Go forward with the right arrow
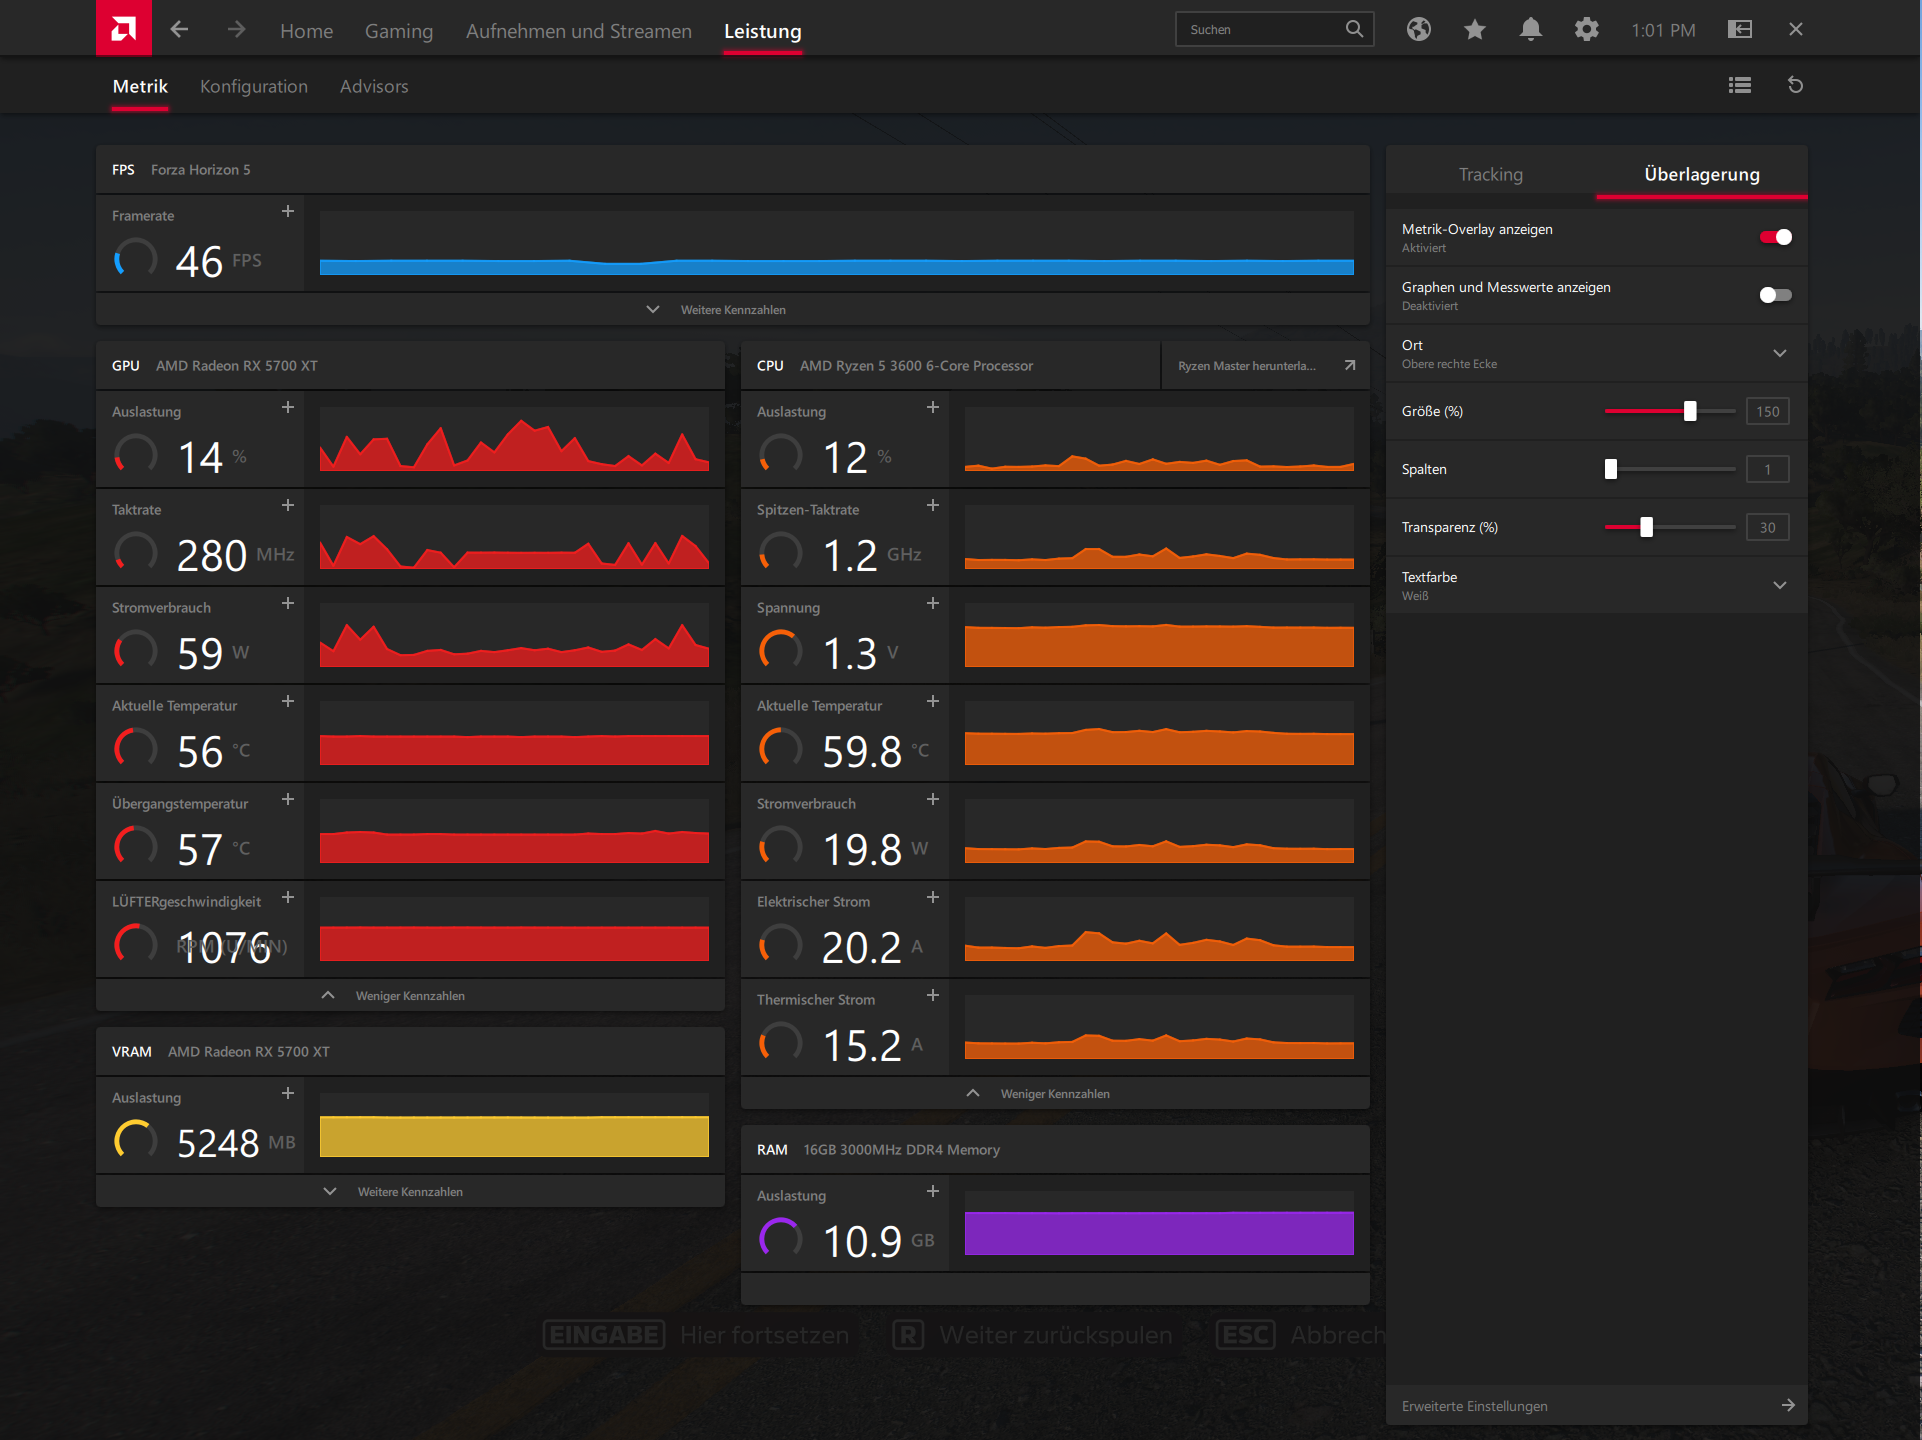The height and width of the screenshot is (1440, 1922). [x=236, y=30]
